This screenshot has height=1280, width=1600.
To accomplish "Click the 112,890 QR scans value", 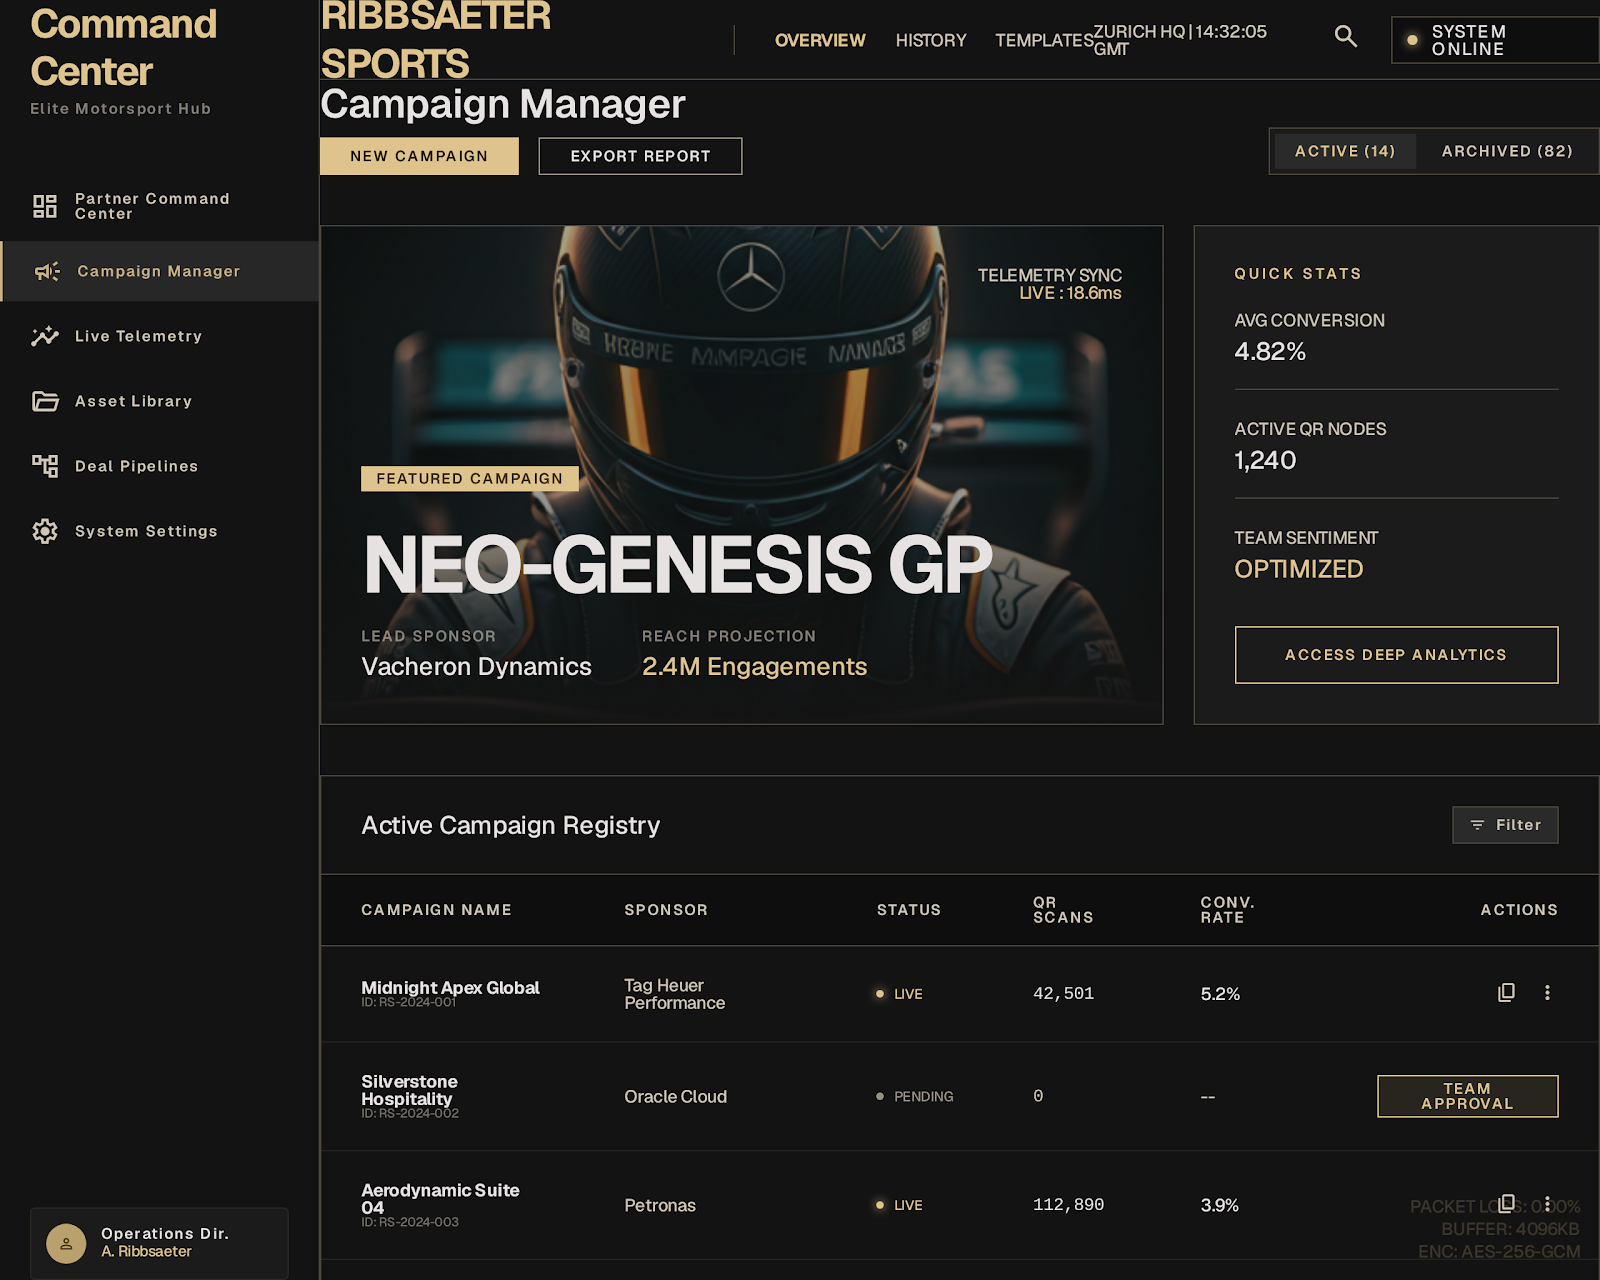I will pos(1068,1205).
